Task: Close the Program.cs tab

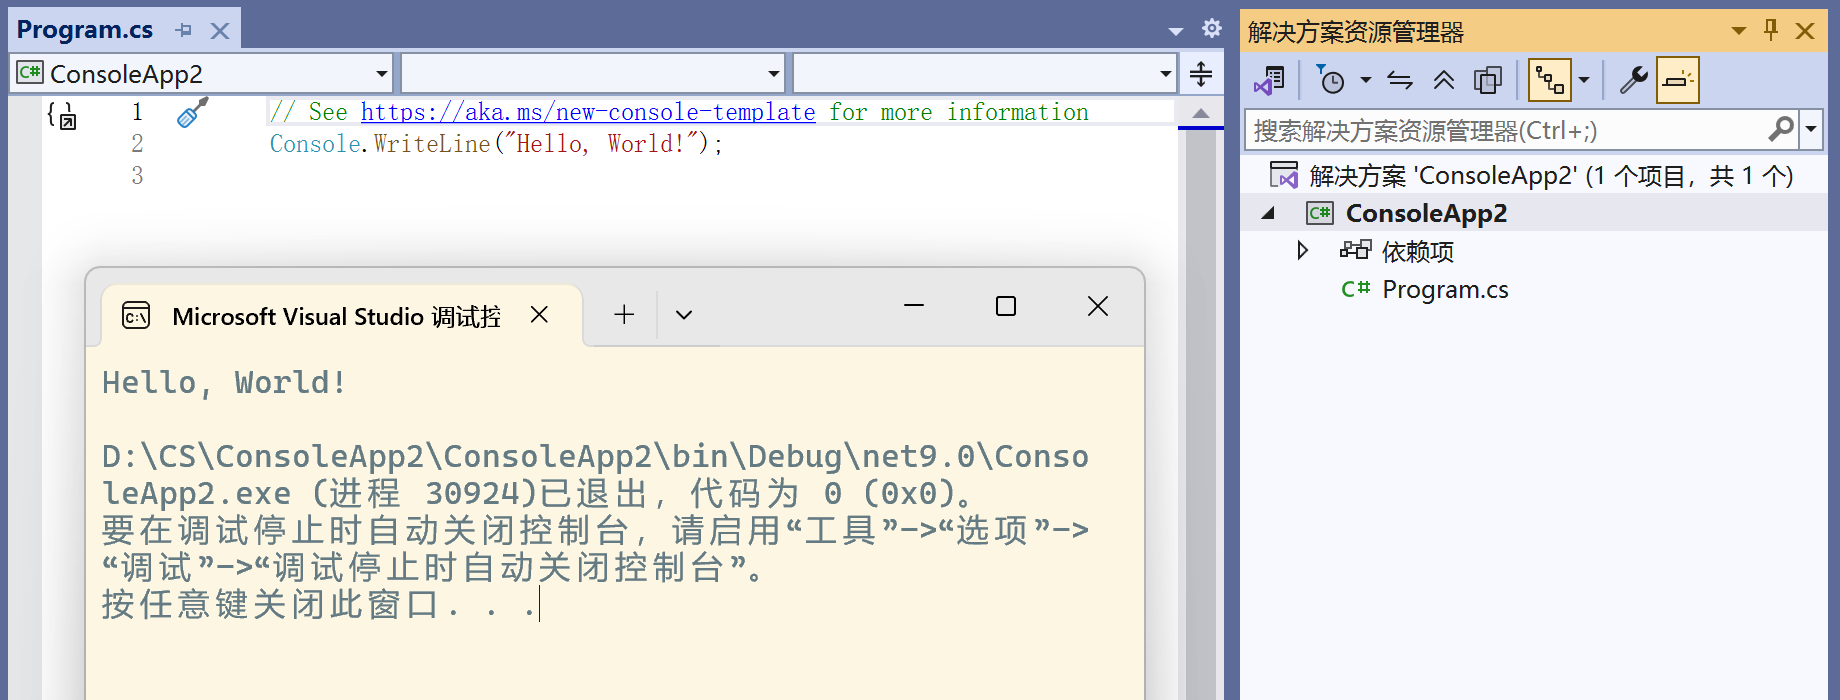Action: (220, 31)
